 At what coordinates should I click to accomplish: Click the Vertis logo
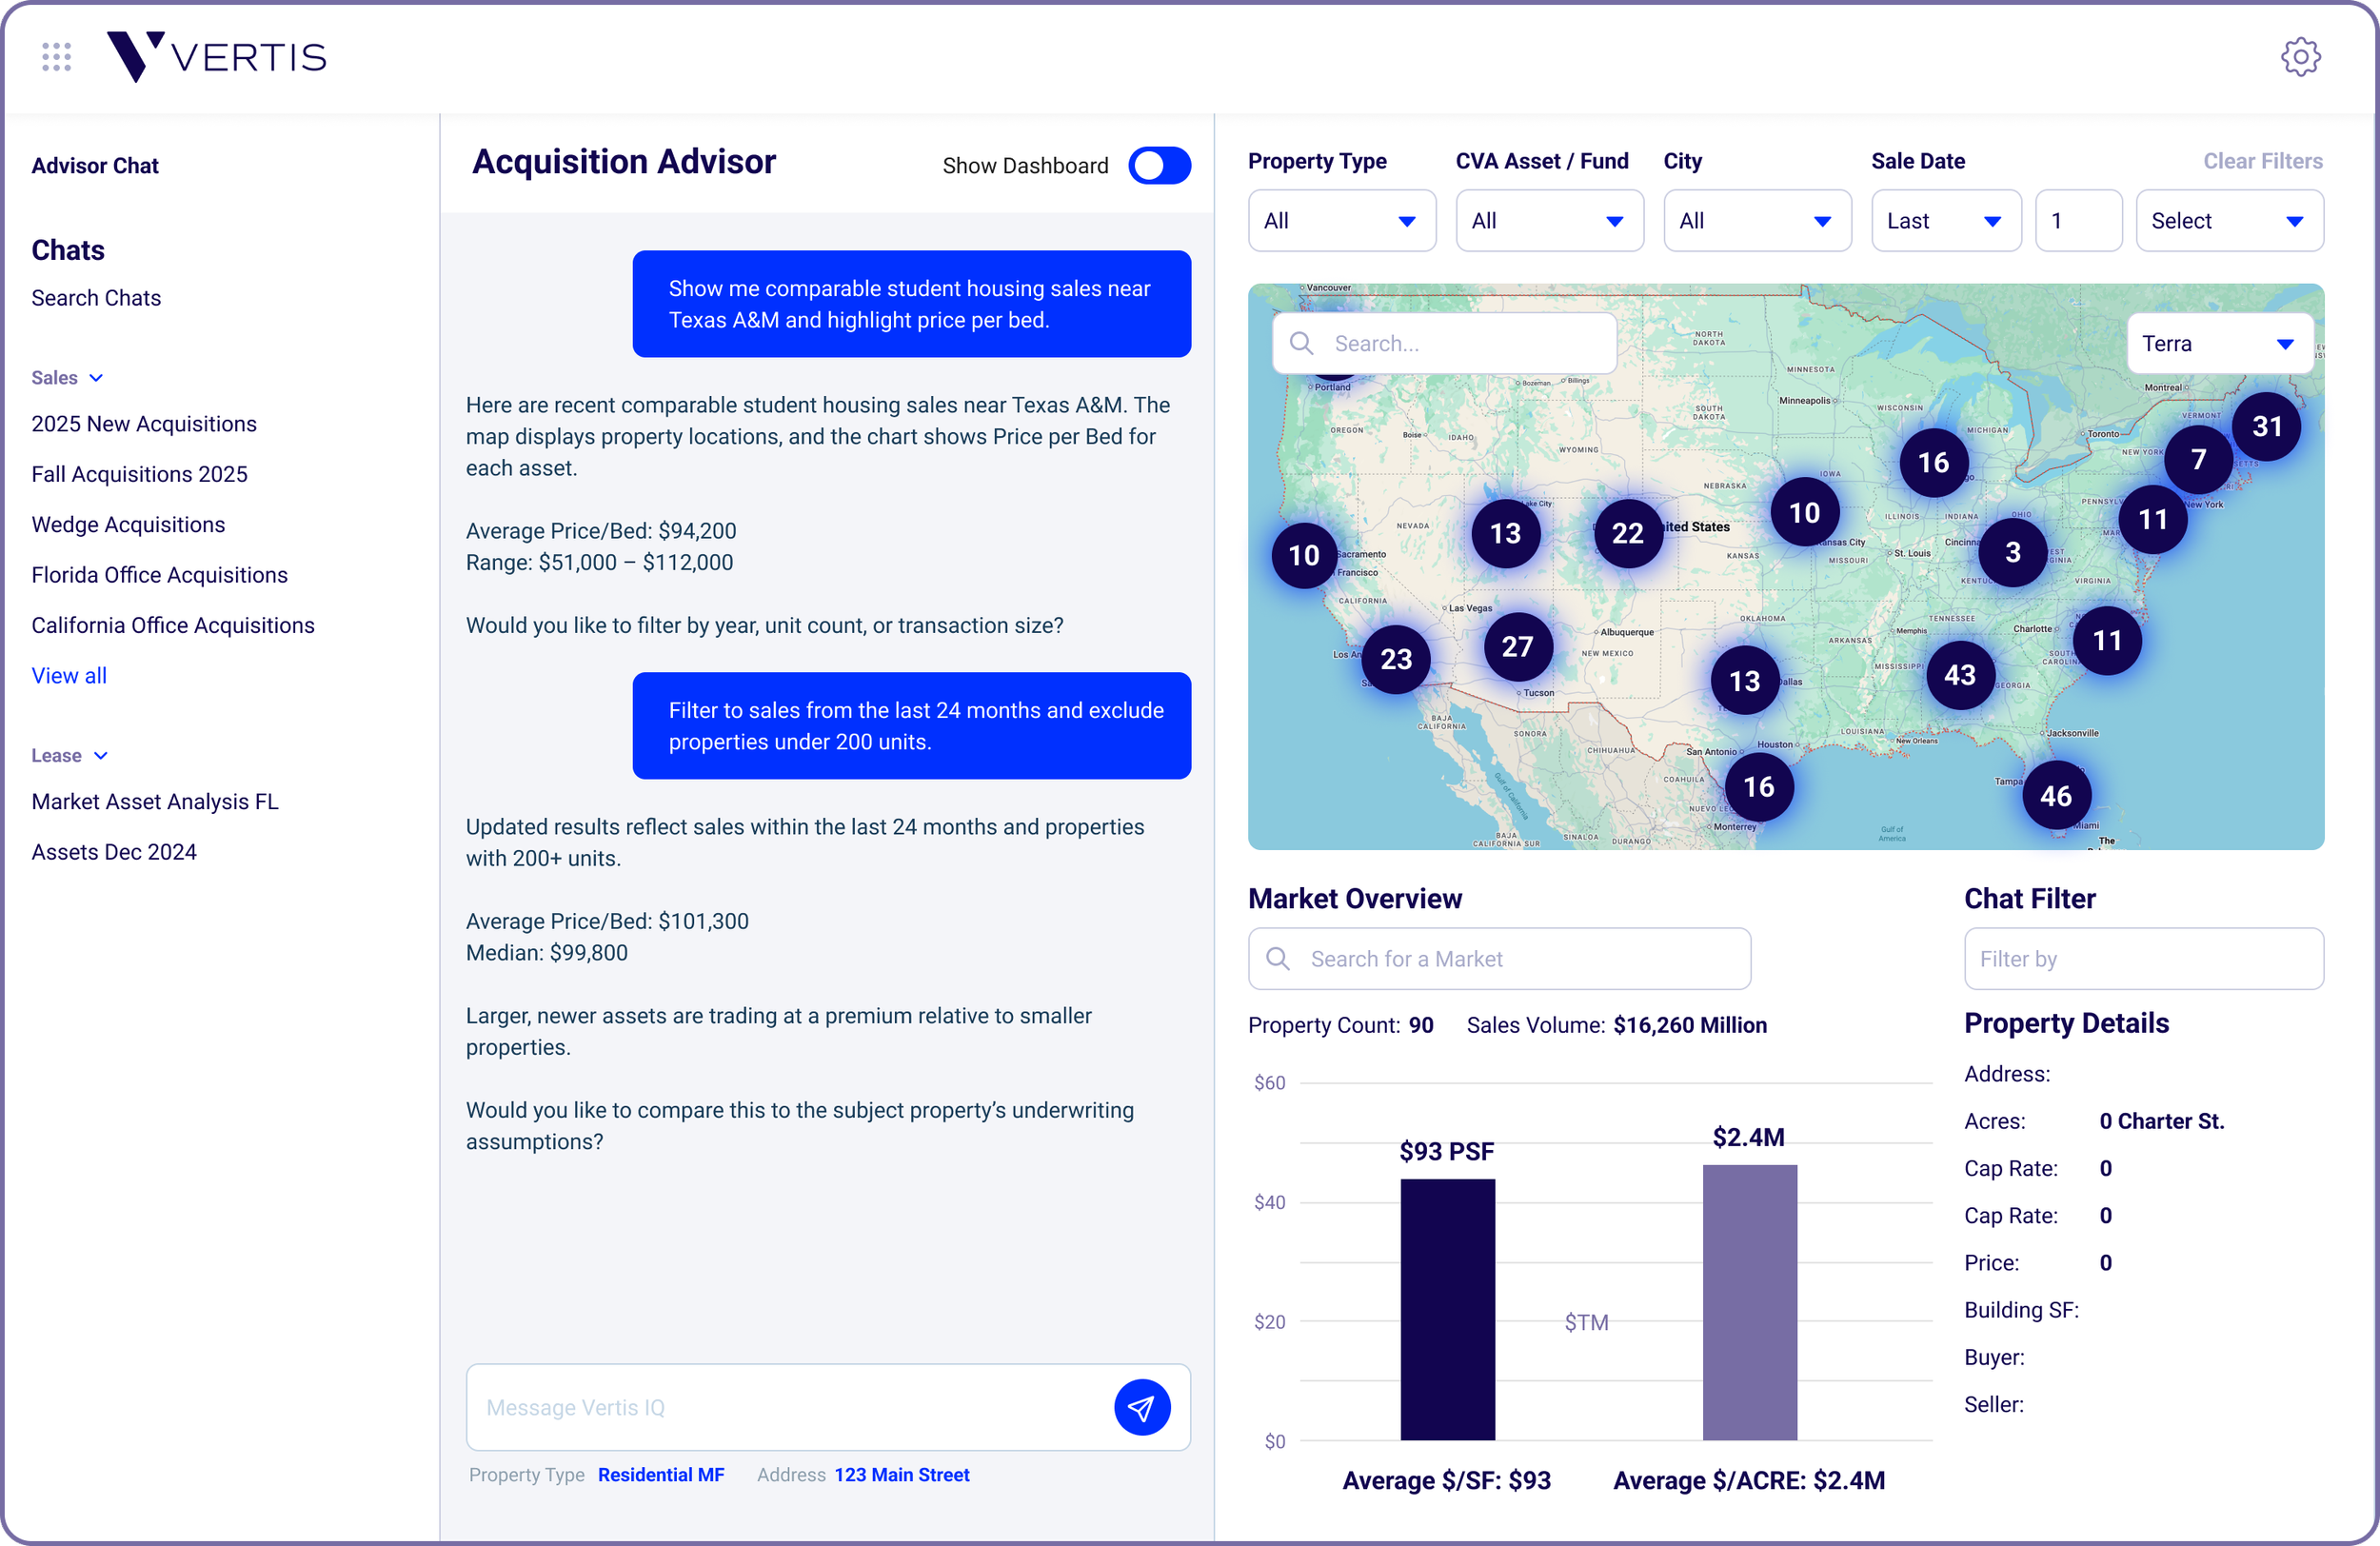coord(217,57)
